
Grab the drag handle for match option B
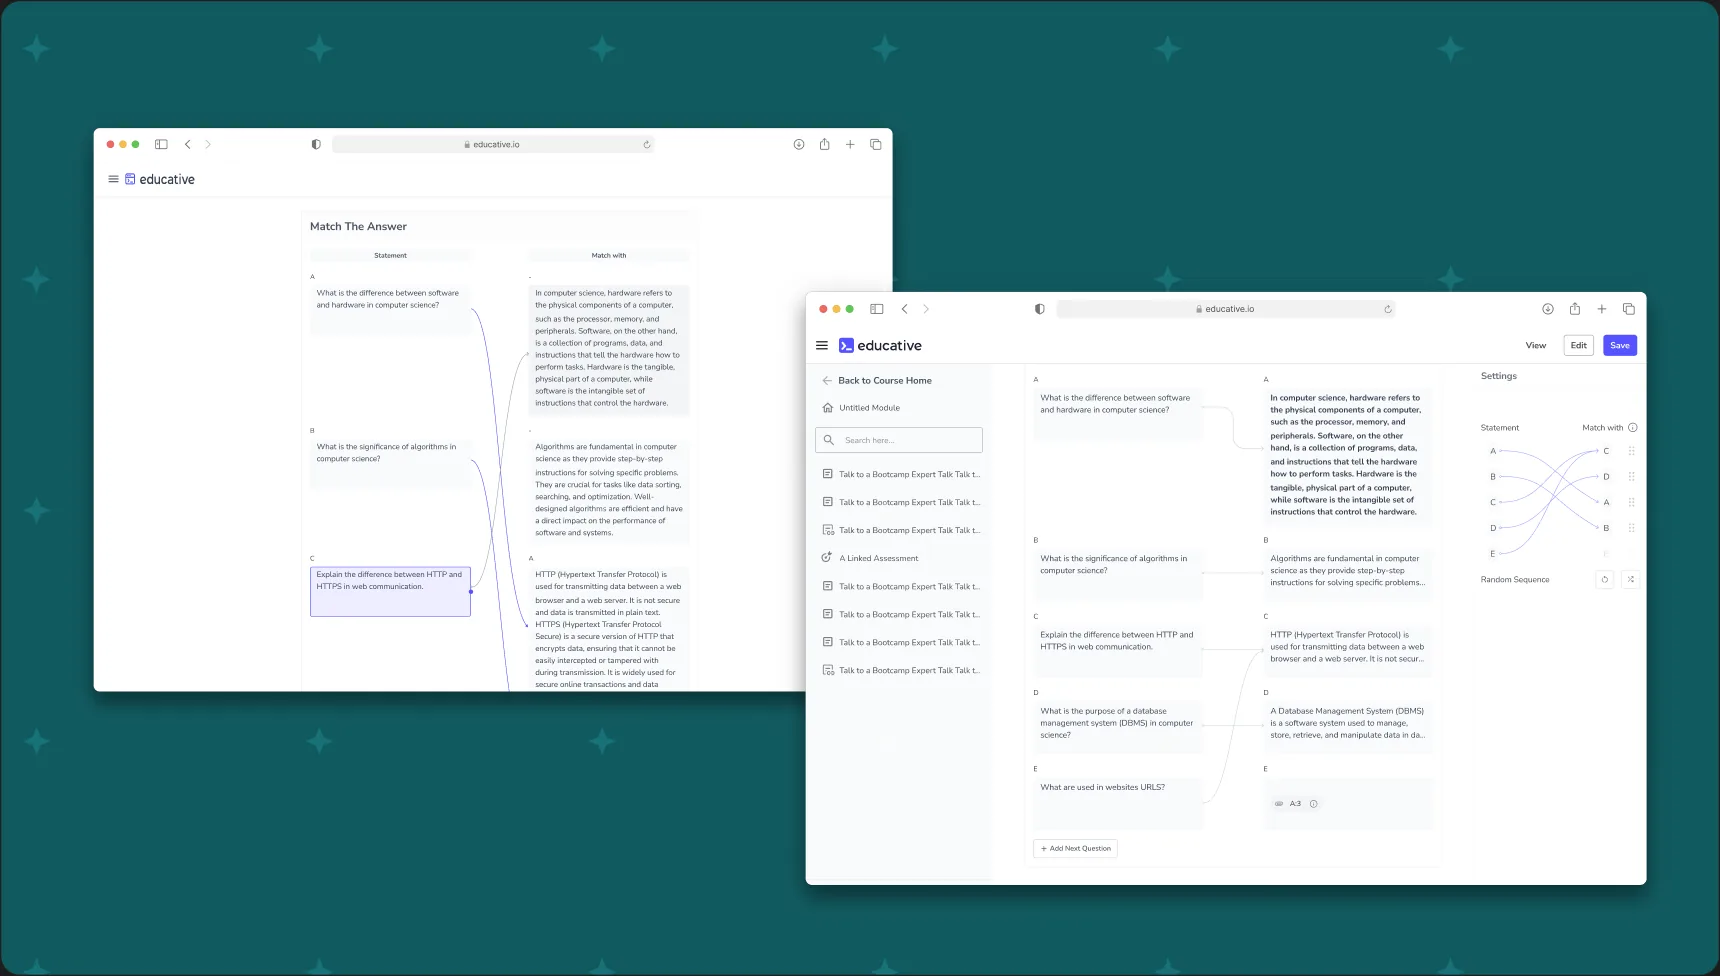1632,528
